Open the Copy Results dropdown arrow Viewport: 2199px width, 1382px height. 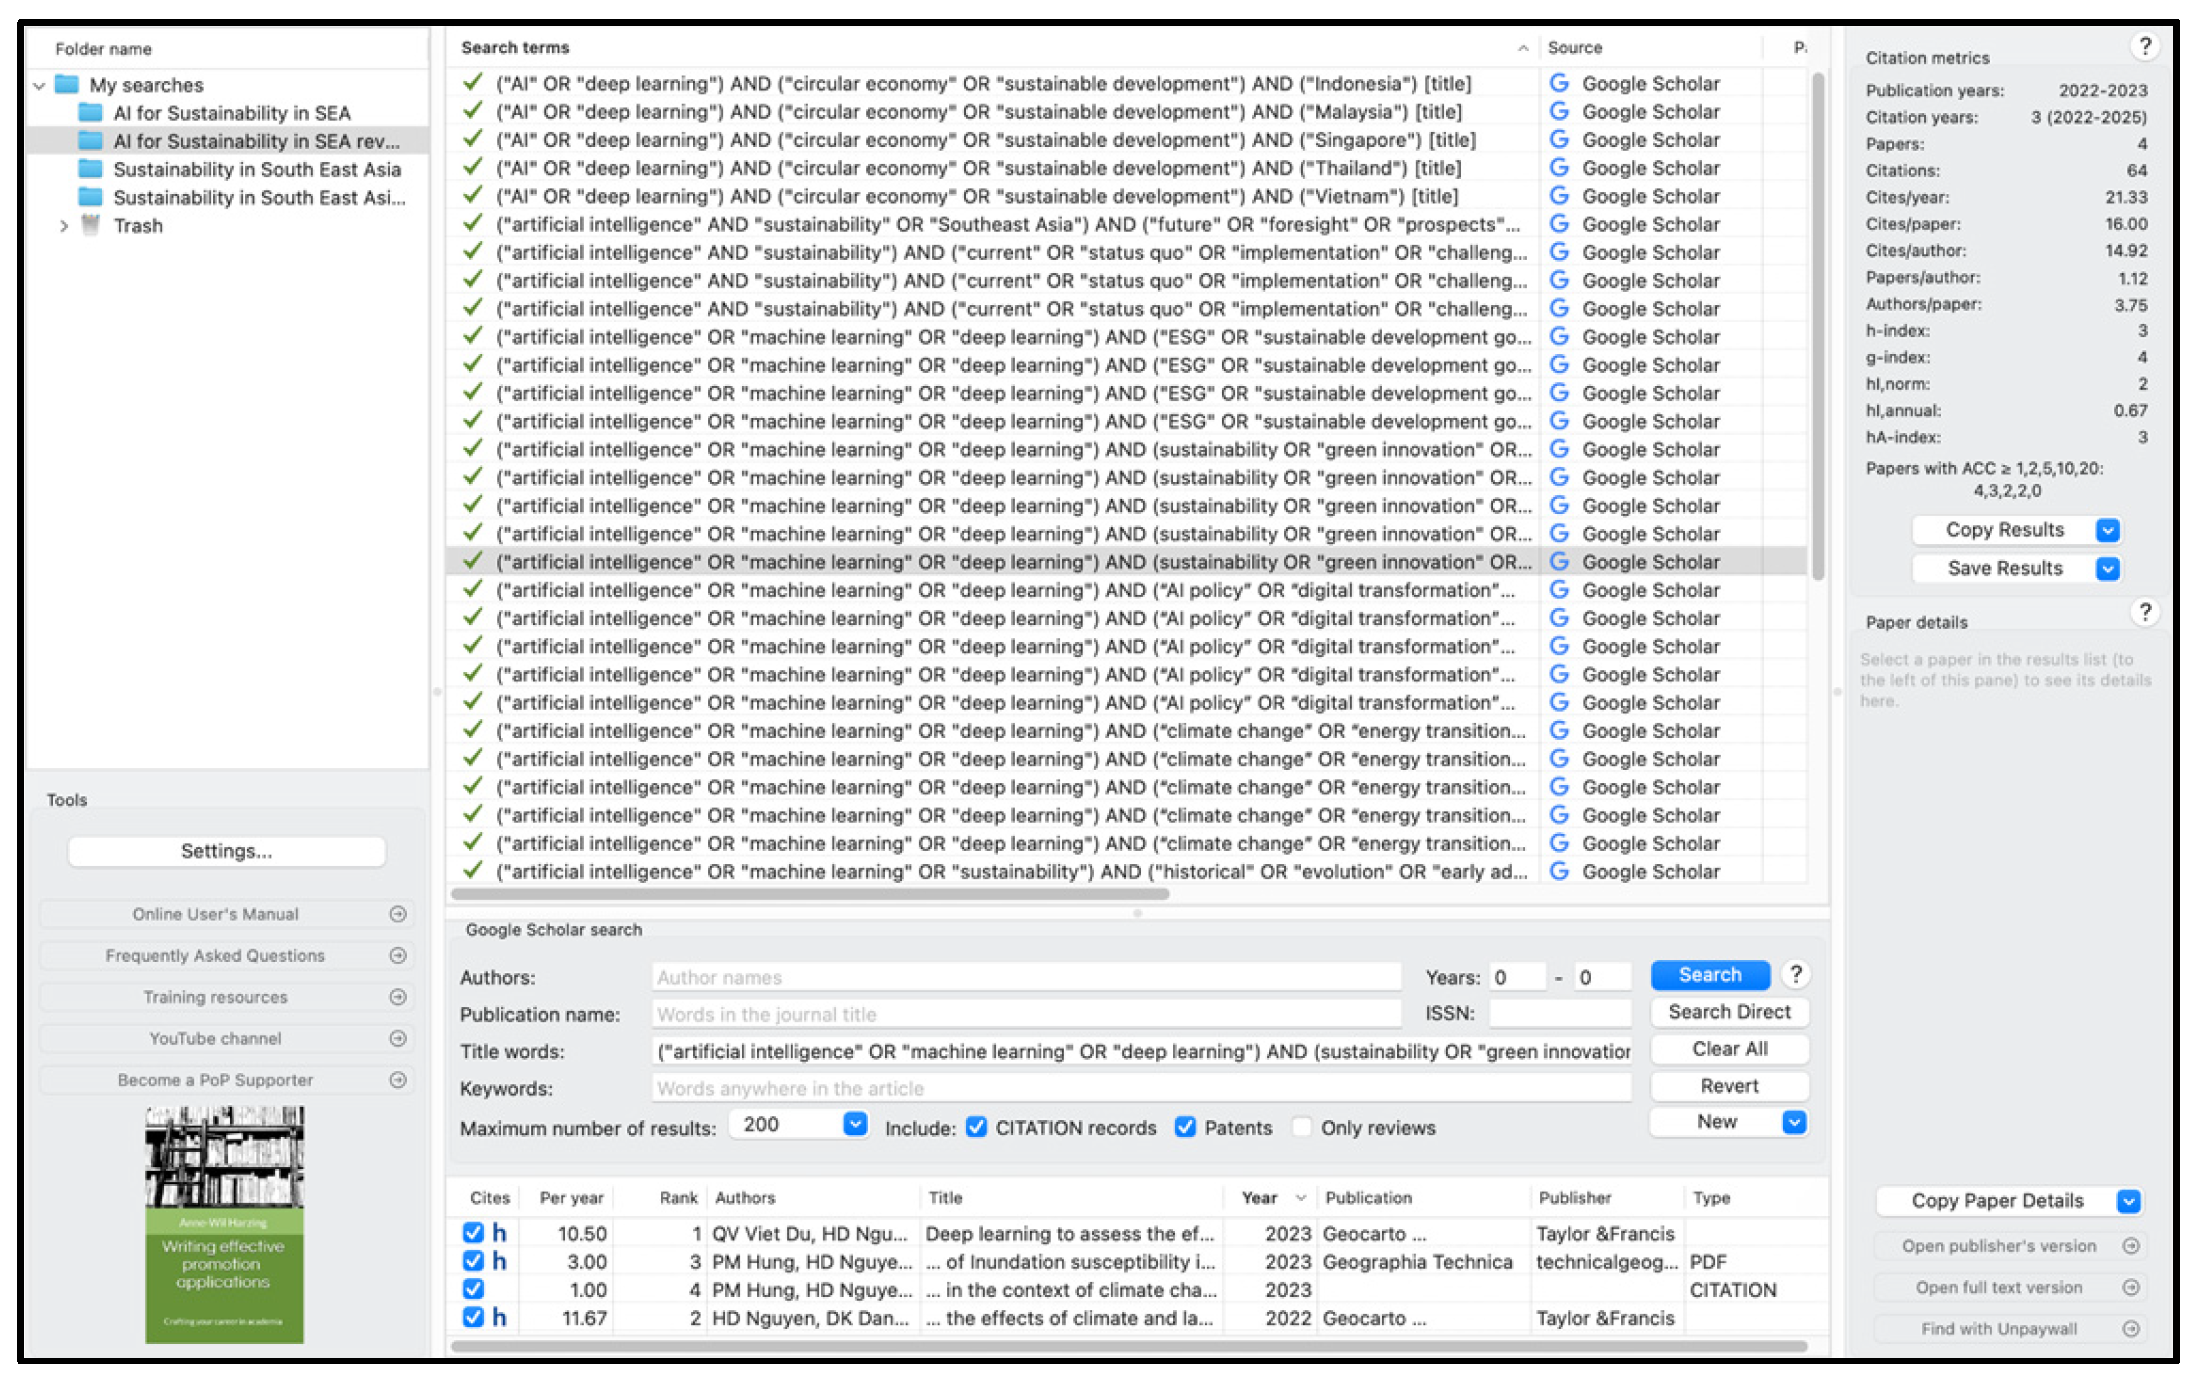2108,530
